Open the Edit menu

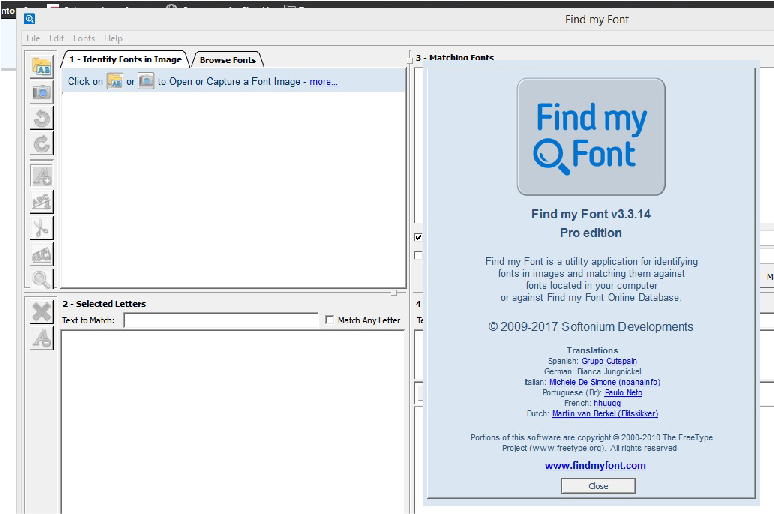click(57, 38)
